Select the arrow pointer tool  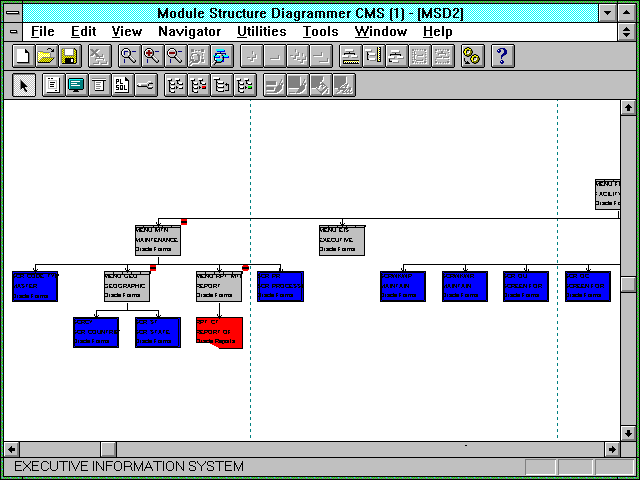click(25, 85)
